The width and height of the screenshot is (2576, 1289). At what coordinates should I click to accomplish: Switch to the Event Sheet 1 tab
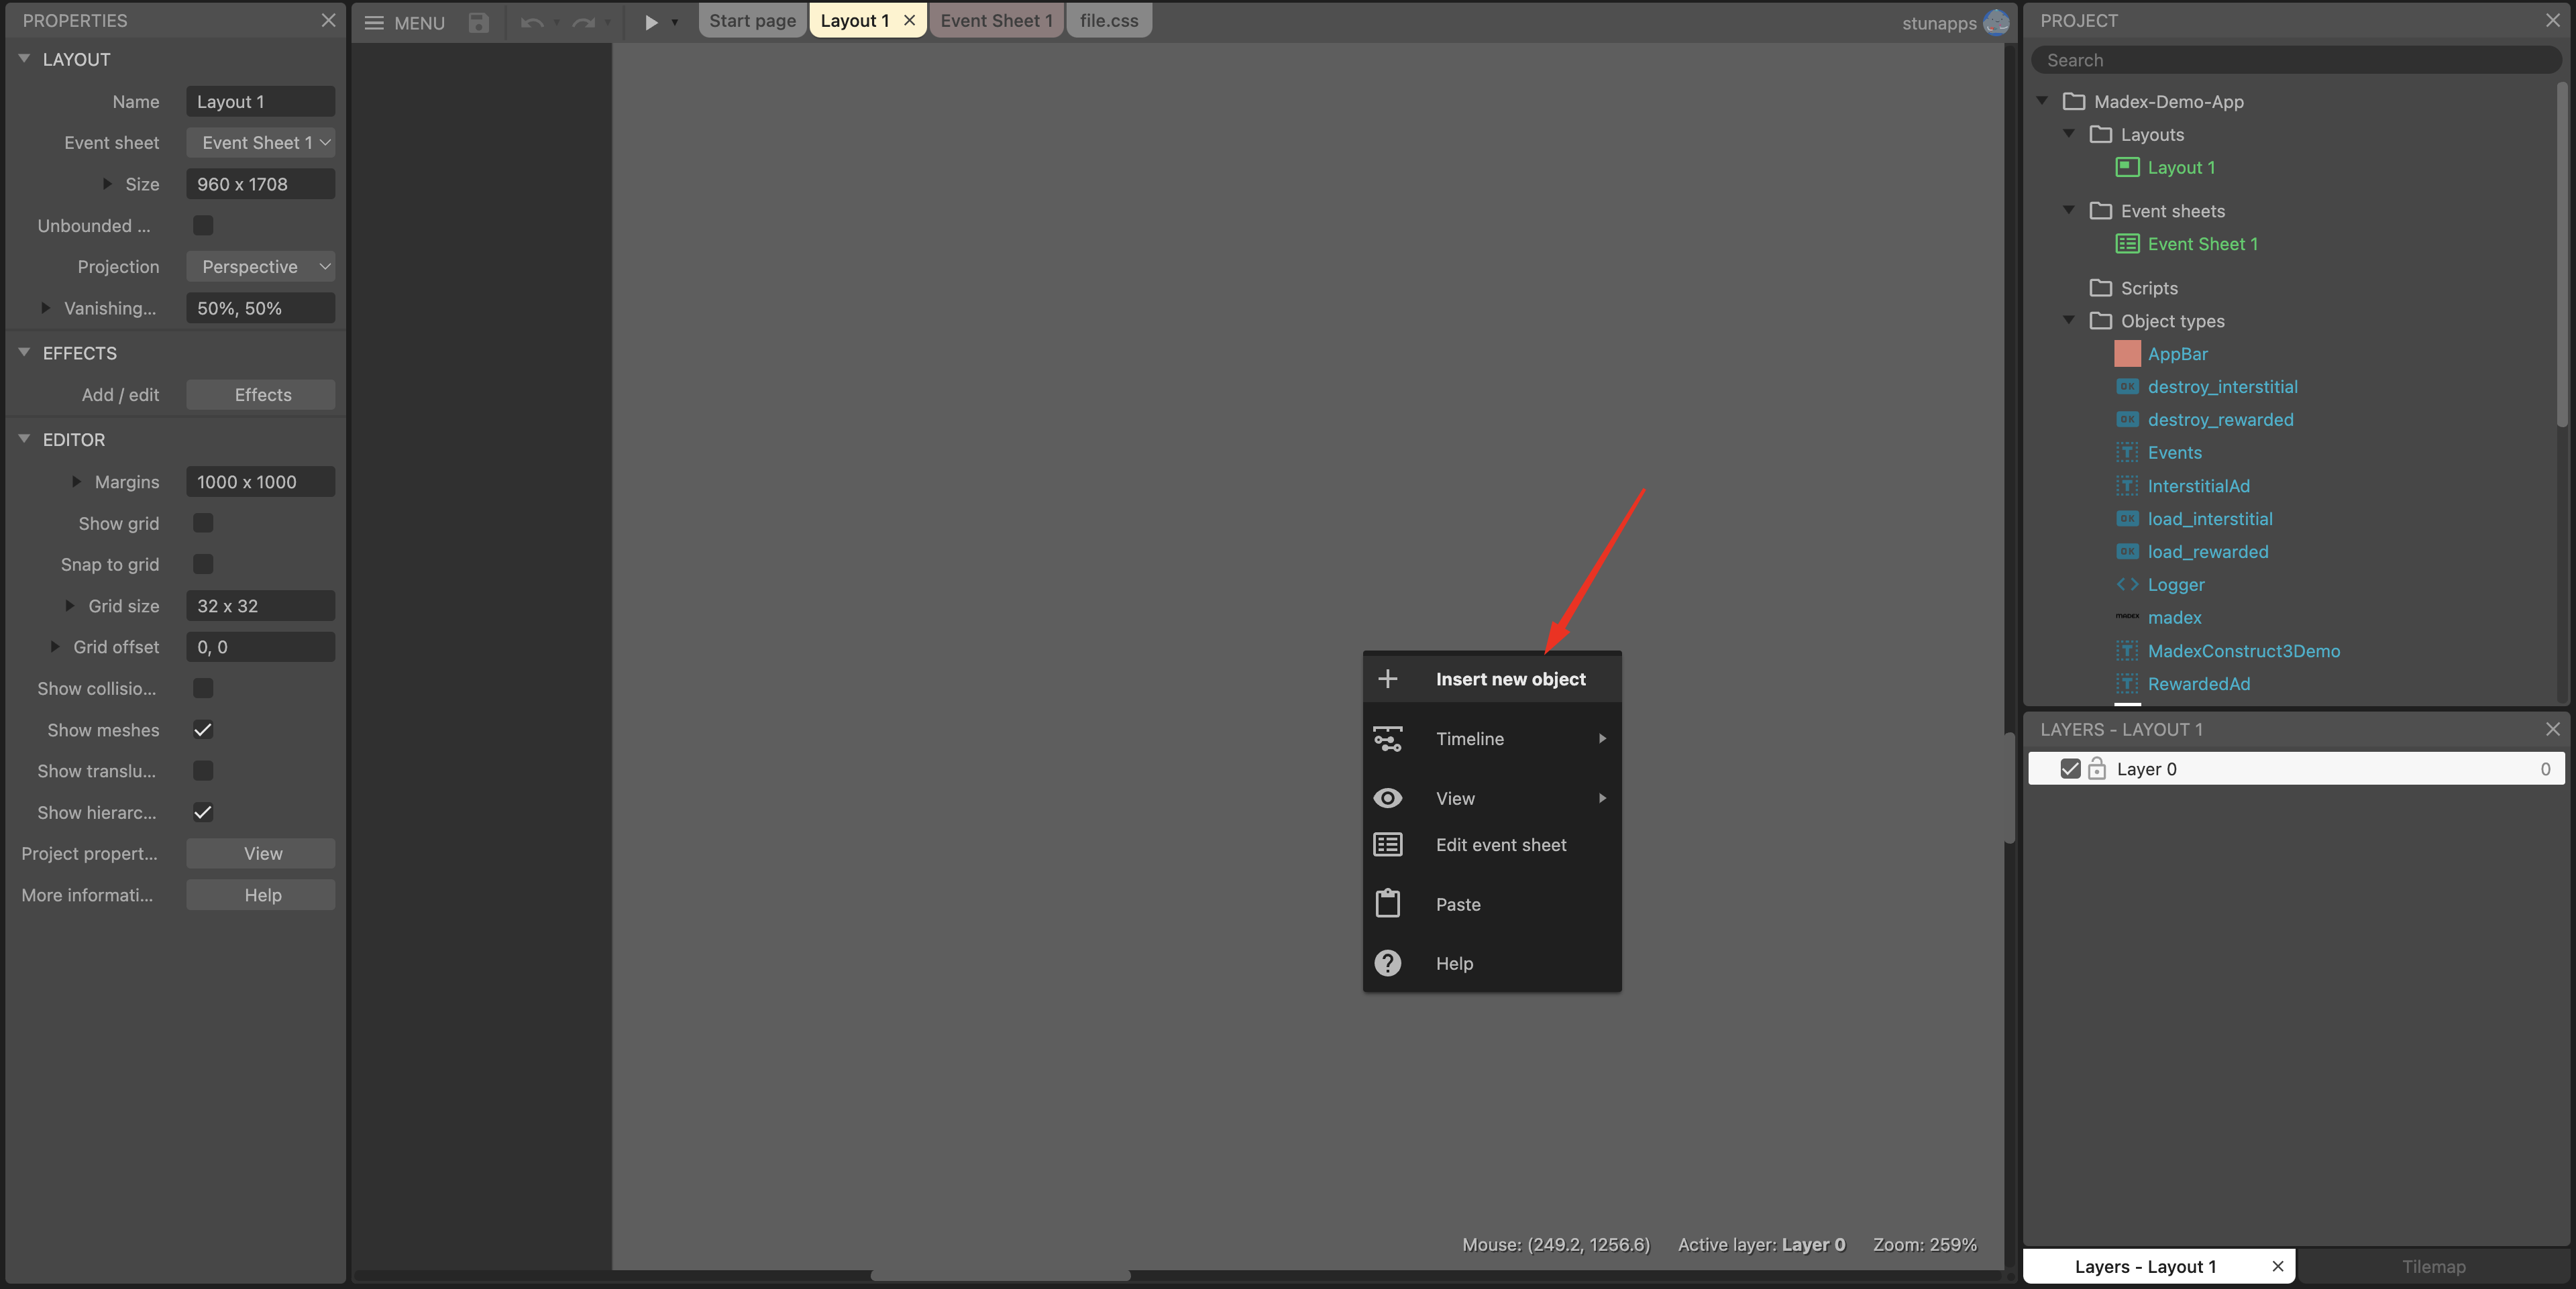pyautogui.click(x=996, y=20)
